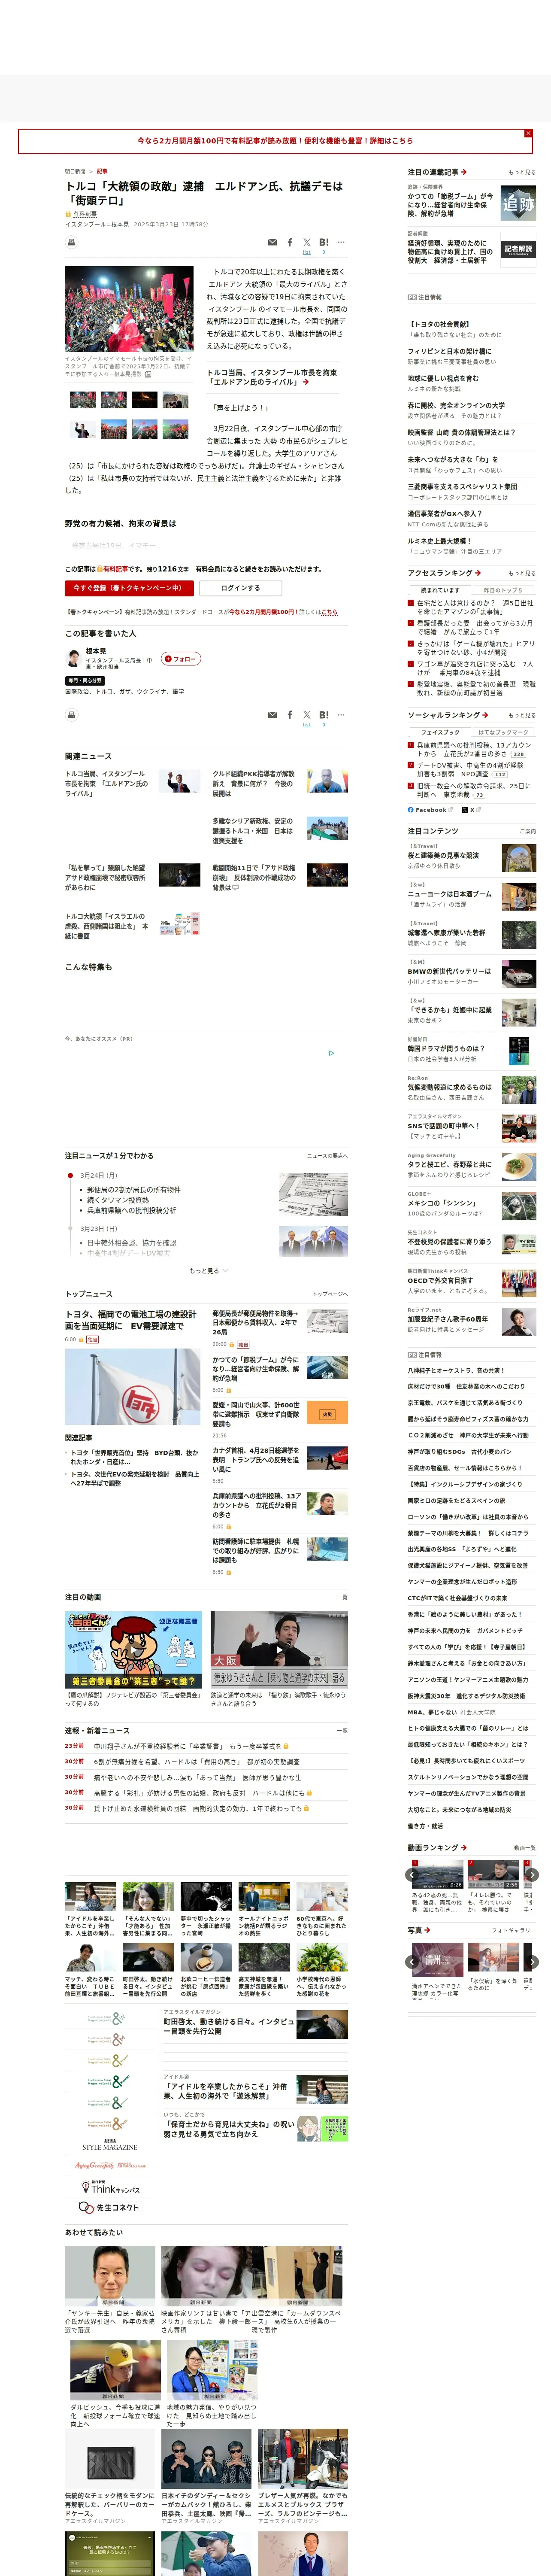This screenshot has width=551, height=2576.
Task: Open the more-options dots below headline
Action: pos(341,242)
